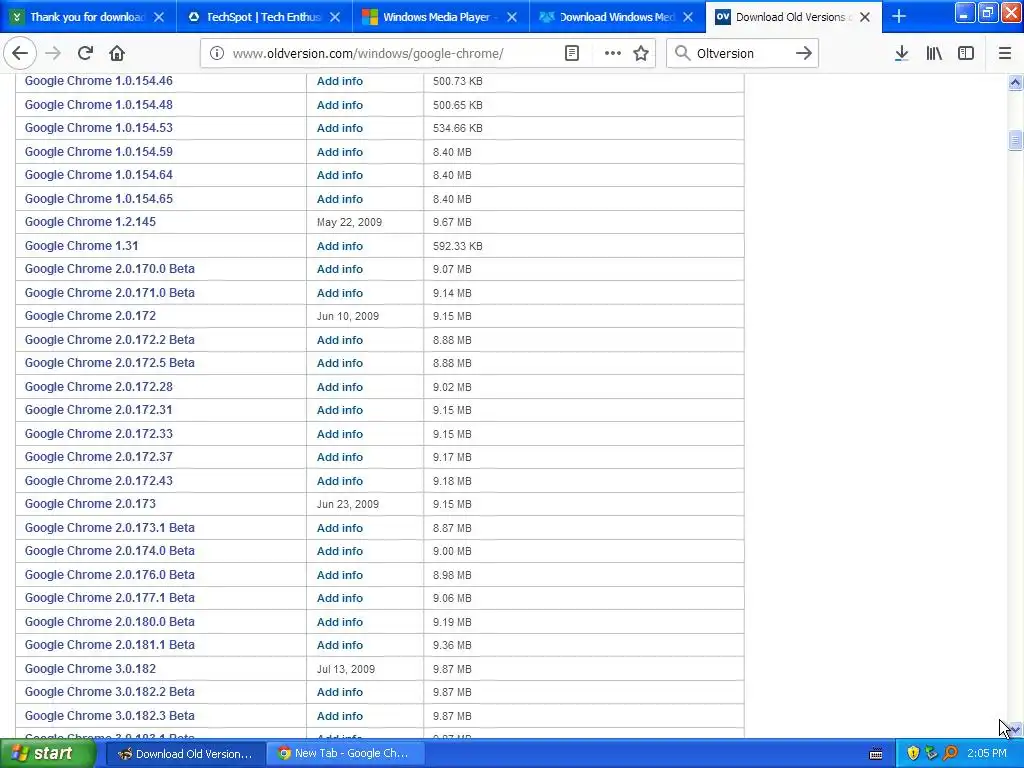
Task: Open Google Chrome 2.0.181.1 Beta link
Action: tap(110, 645)
